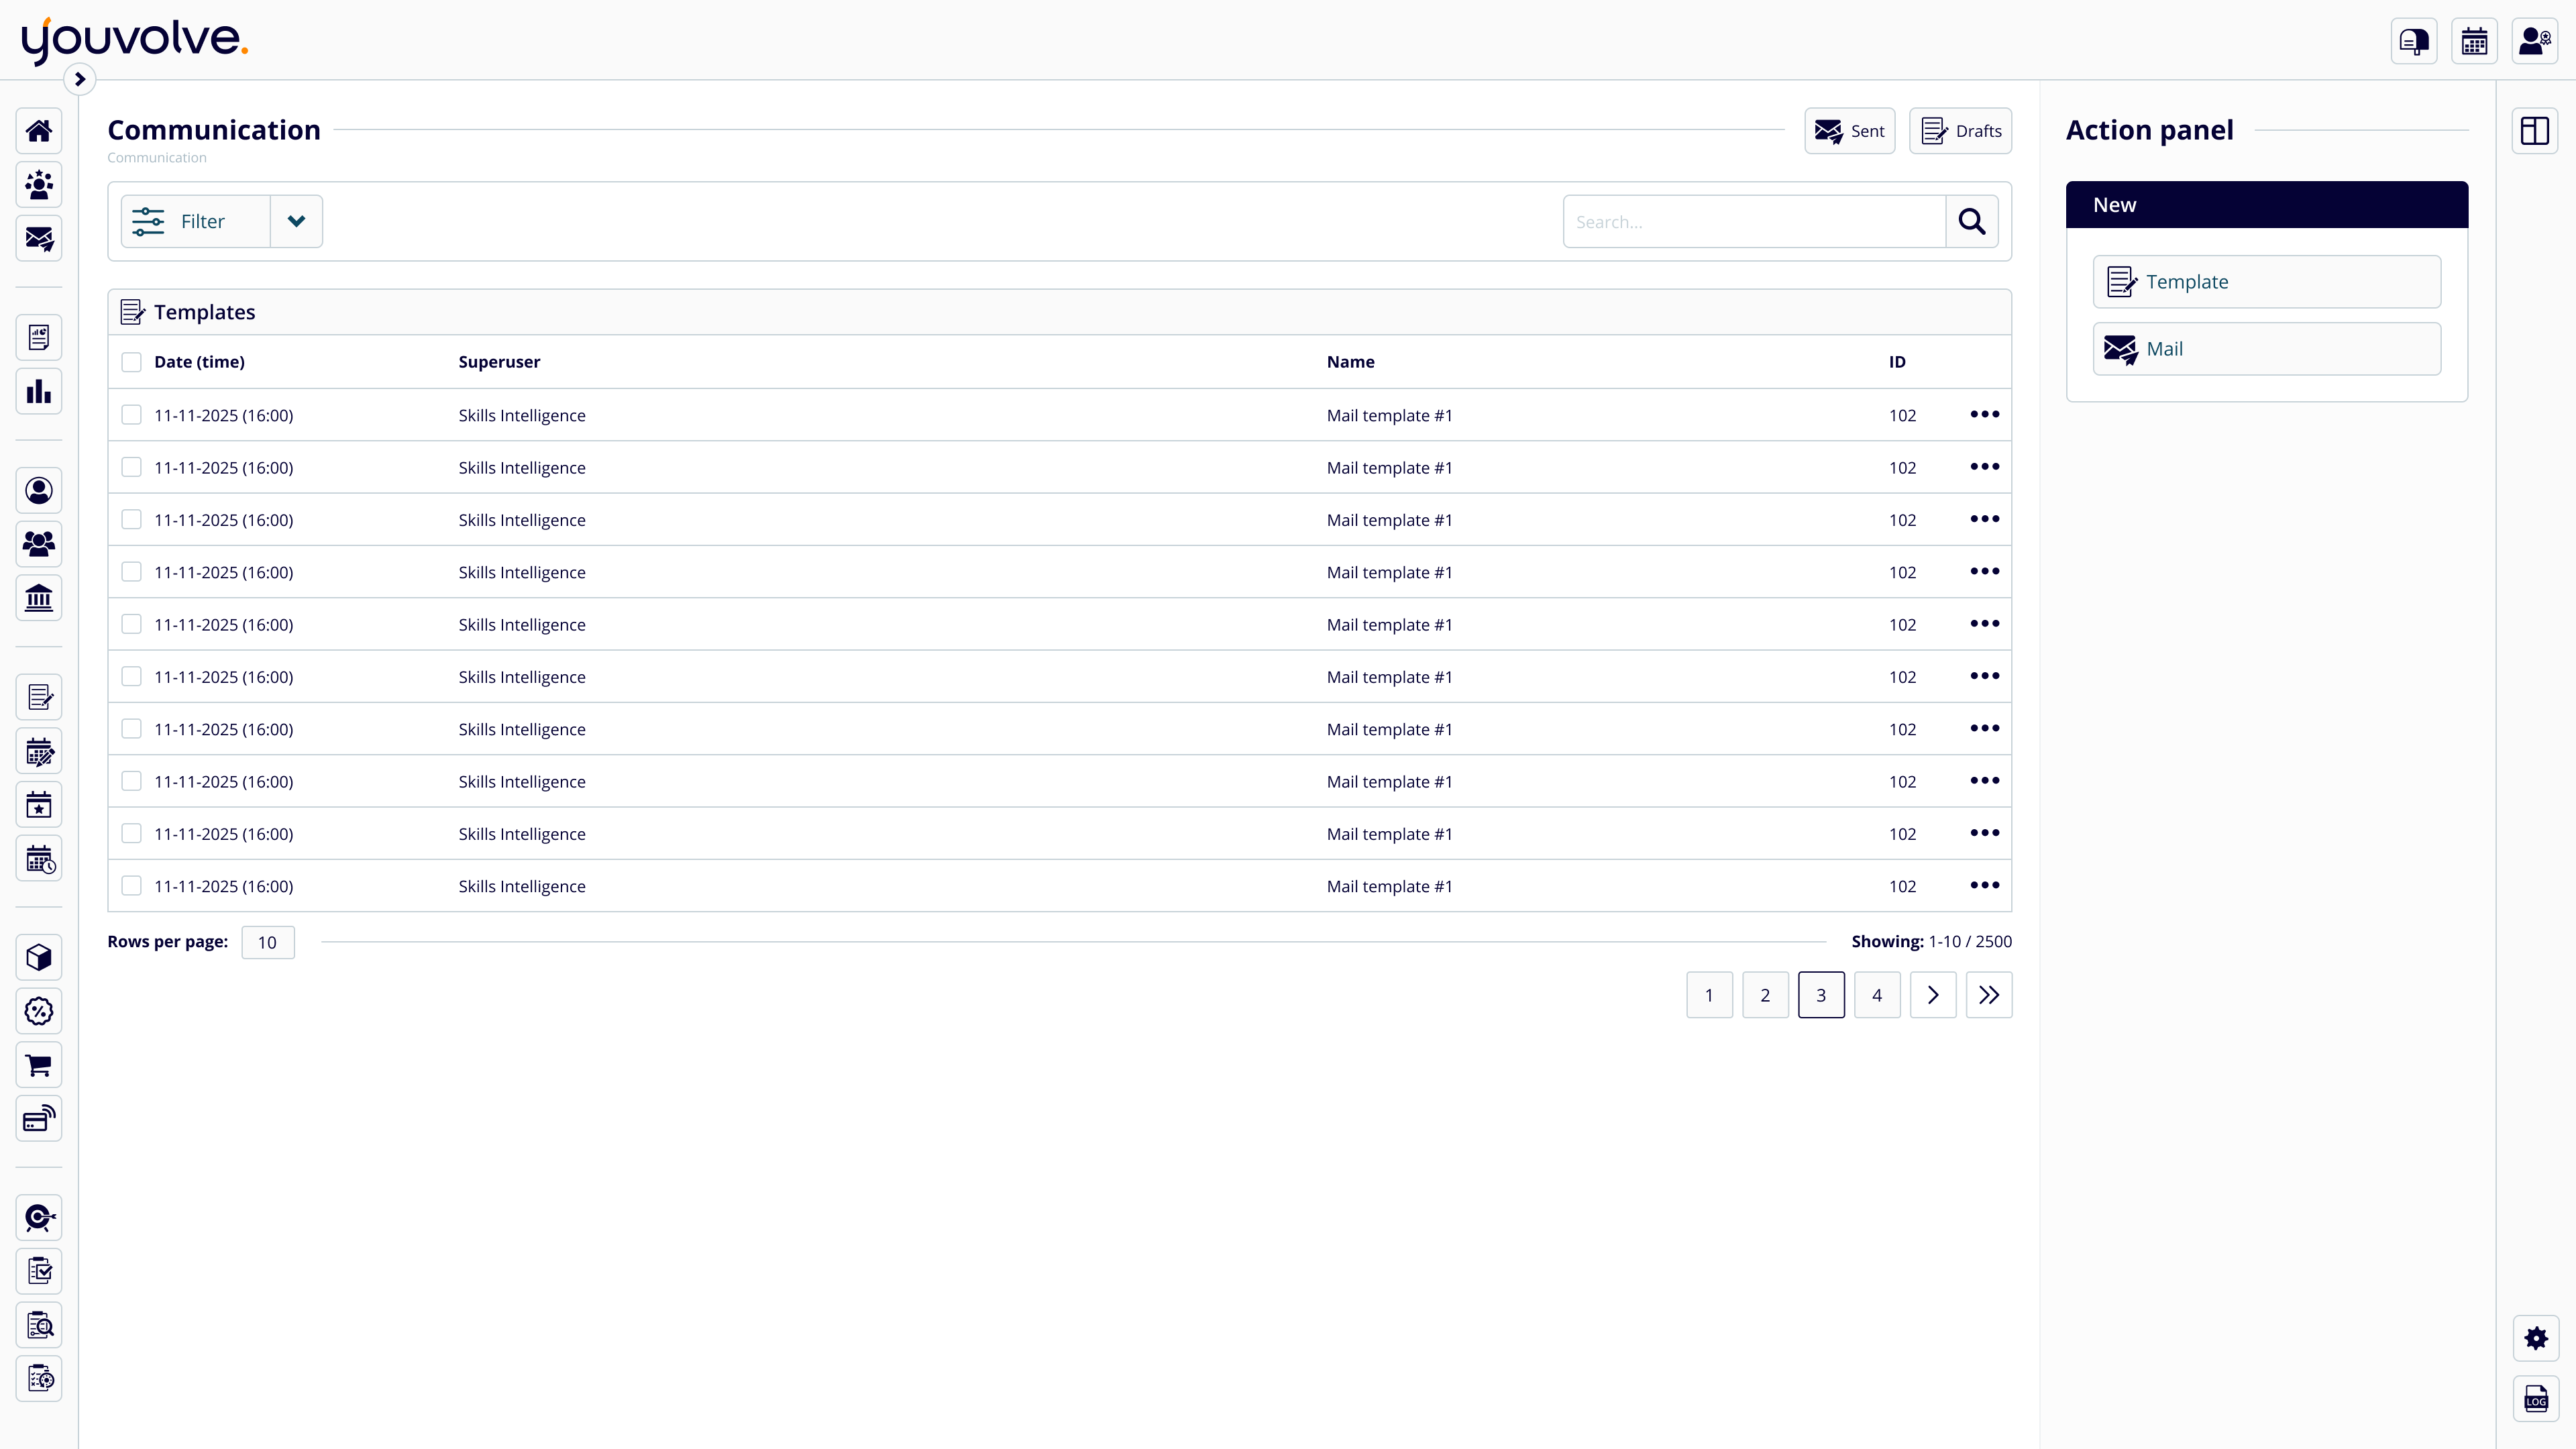Screen dimensions: 2576x1449
Task: Switch to the Sent view
Action: (1849, 131)
